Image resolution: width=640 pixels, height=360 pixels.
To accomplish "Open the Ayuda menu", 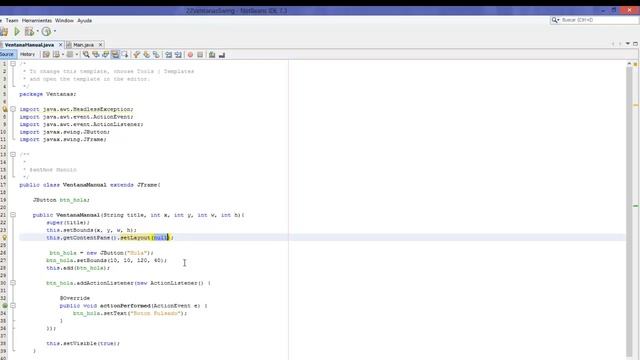I will click(84, 20).
